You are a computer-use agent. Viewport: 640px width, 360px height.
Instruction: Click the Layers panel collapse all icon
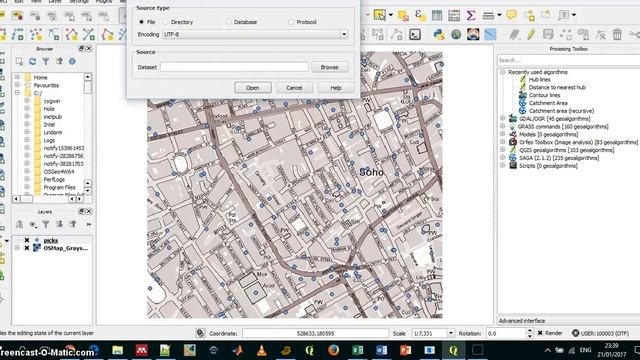point(73,224)
